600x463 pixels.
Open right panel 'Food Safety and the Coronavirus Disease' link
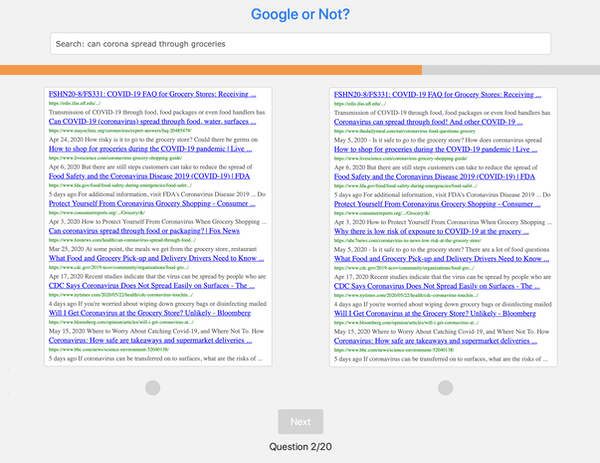tap(434, 177)
